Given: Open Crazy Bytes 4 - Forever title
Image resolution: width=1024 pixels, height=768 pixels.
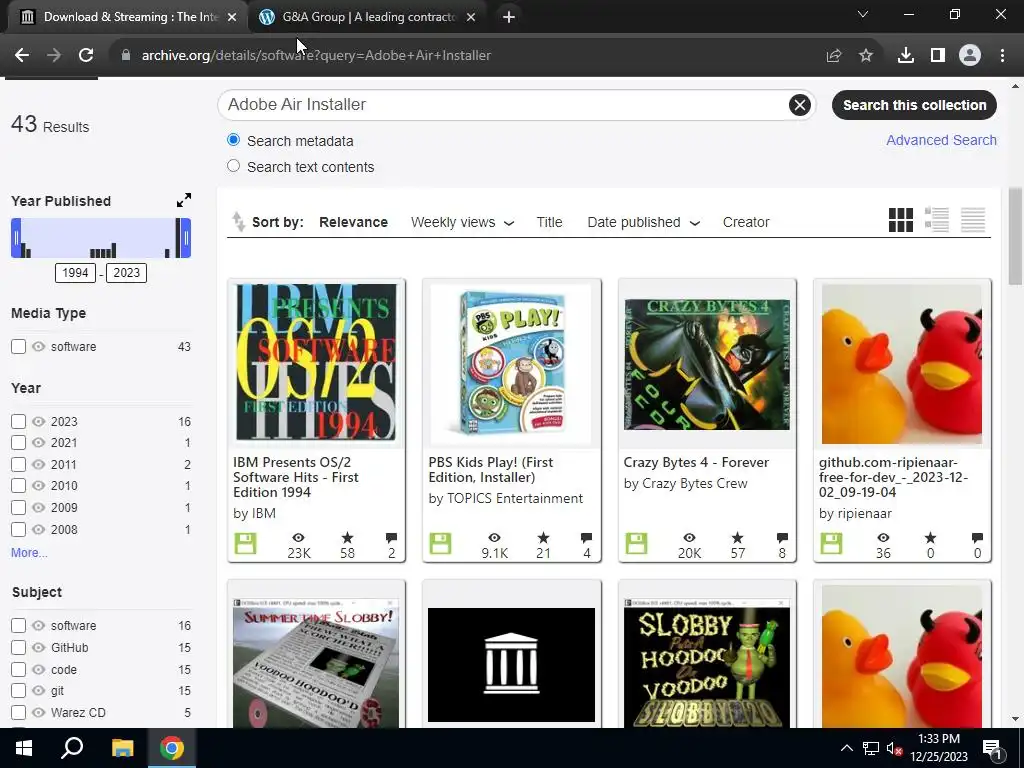Looking at the screenshot, I should pos(696,462).
